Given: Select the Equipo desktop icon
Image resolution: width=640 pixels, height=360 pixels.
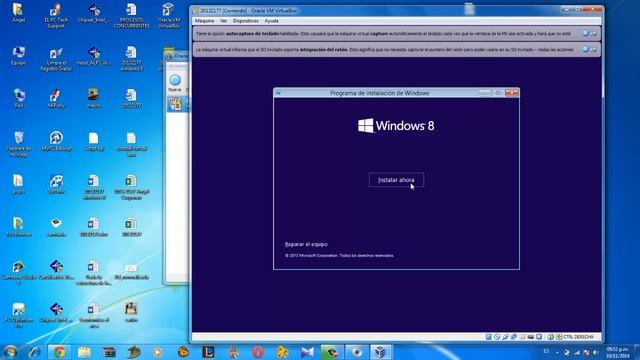Looking at the screenshot, I should (18, 56).
